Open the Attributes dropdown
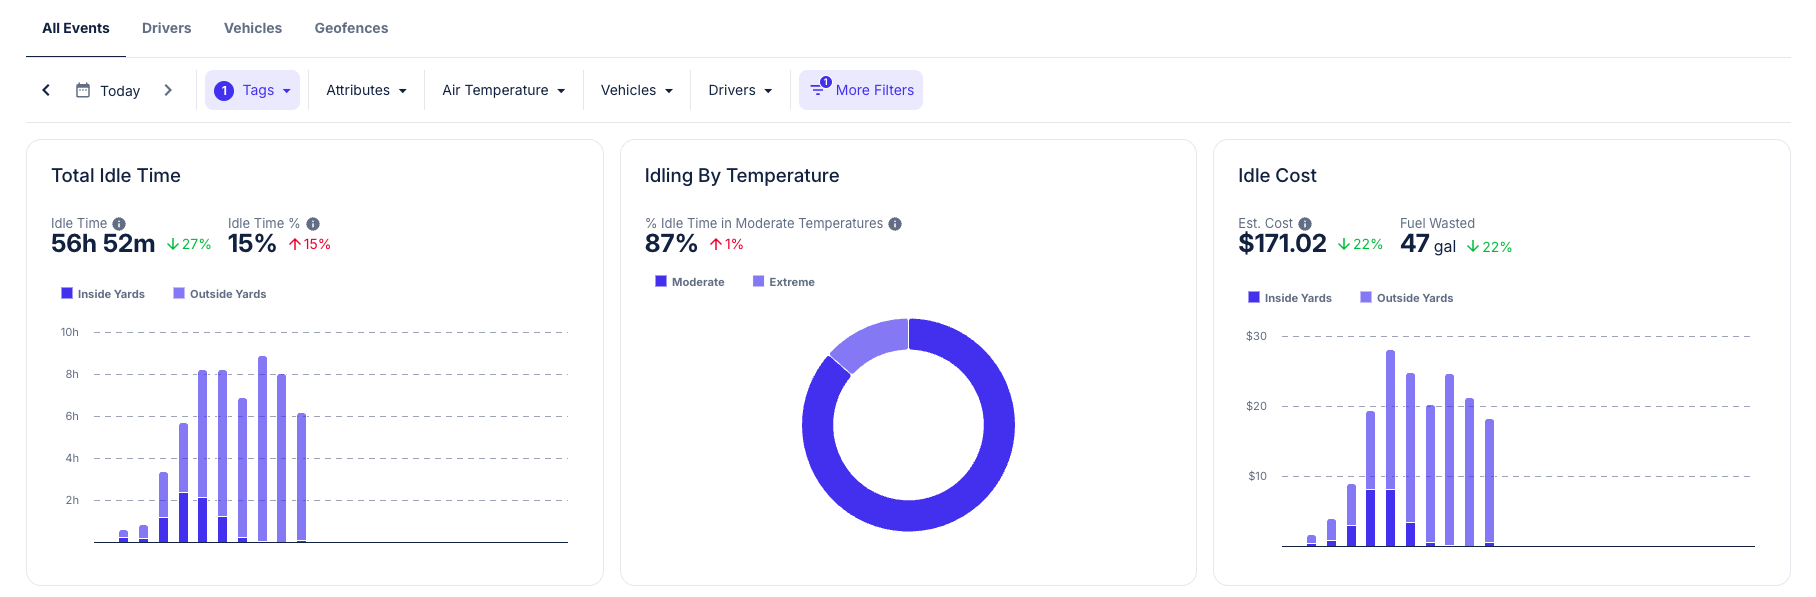 pos(366,90)
